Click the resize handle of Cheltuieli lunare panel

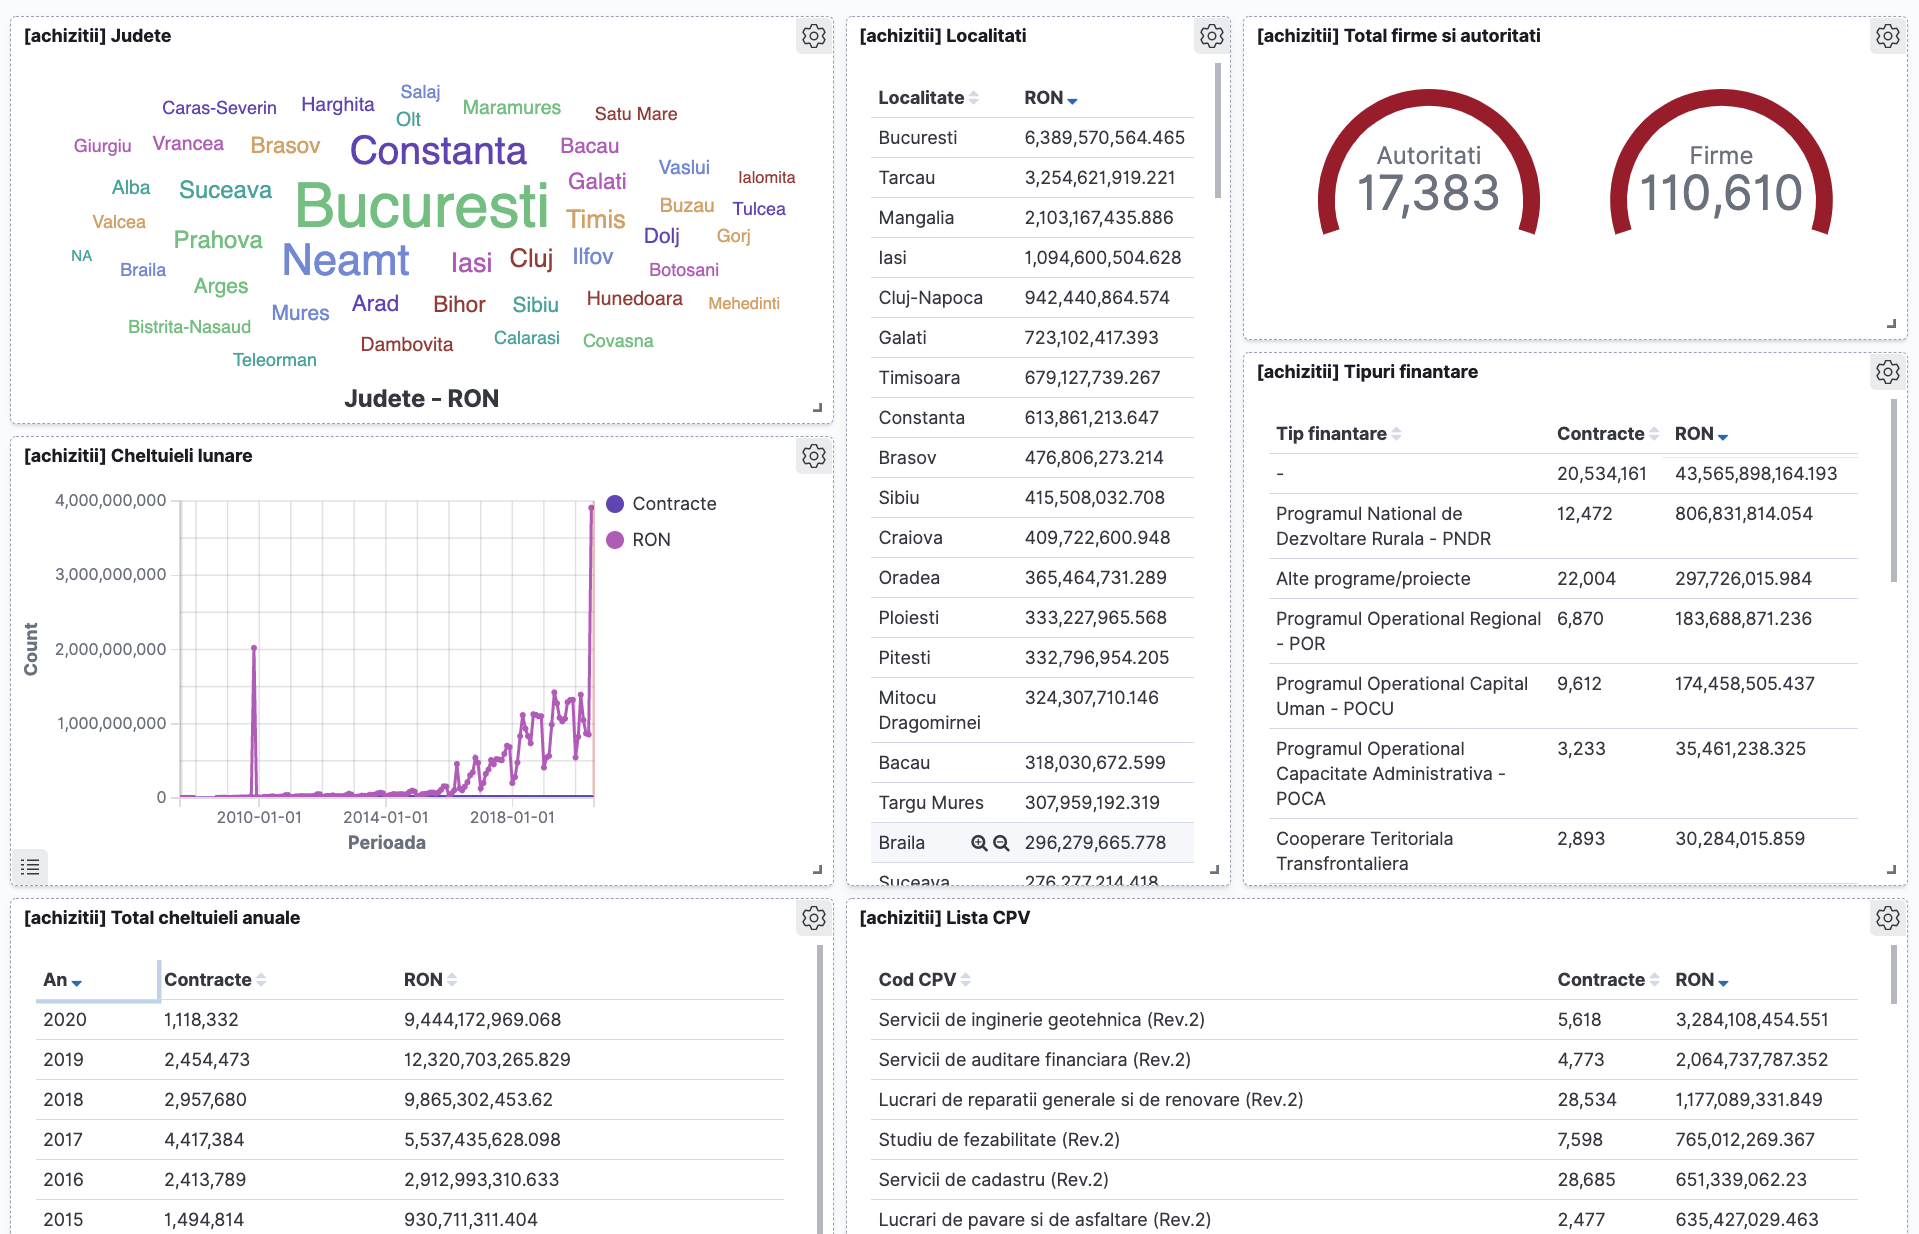click(818, 870)
